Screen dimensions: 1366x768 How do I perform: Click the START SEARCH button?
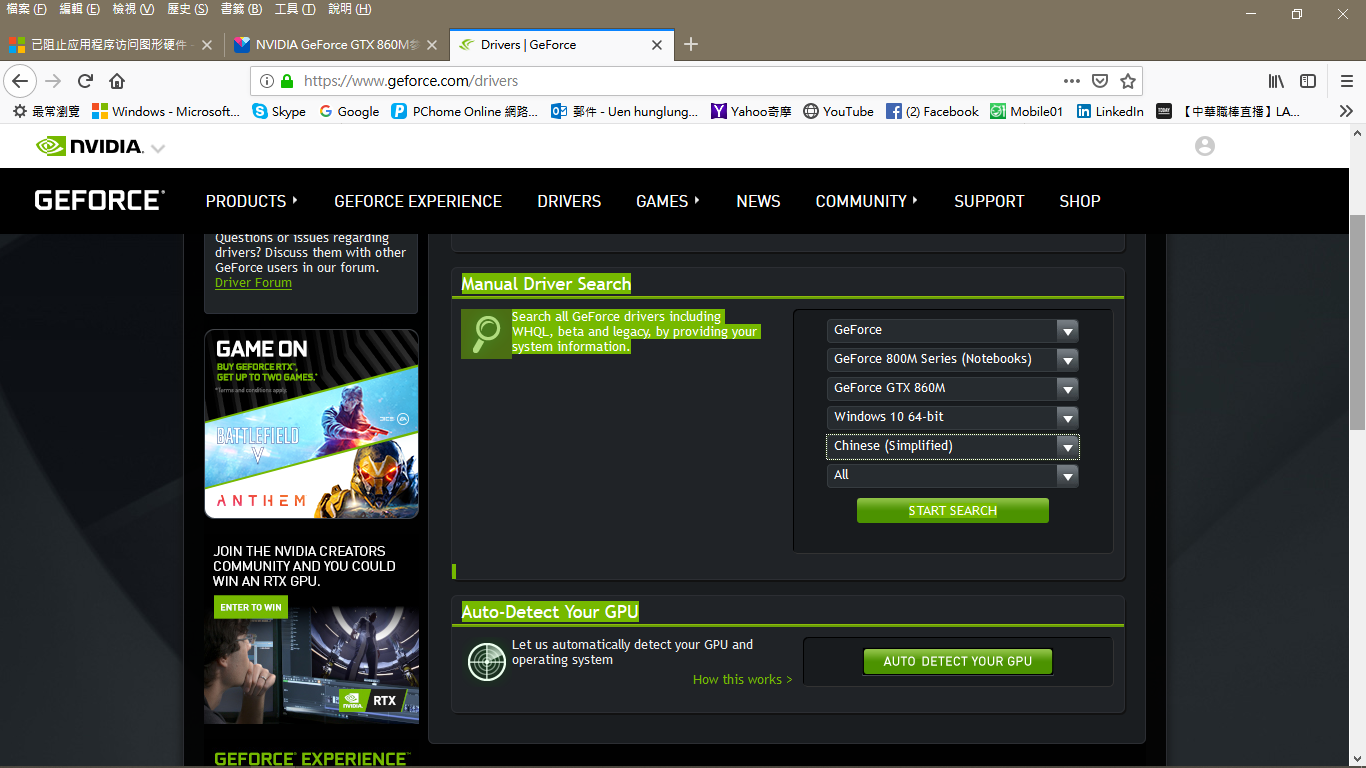pos(953,511)
